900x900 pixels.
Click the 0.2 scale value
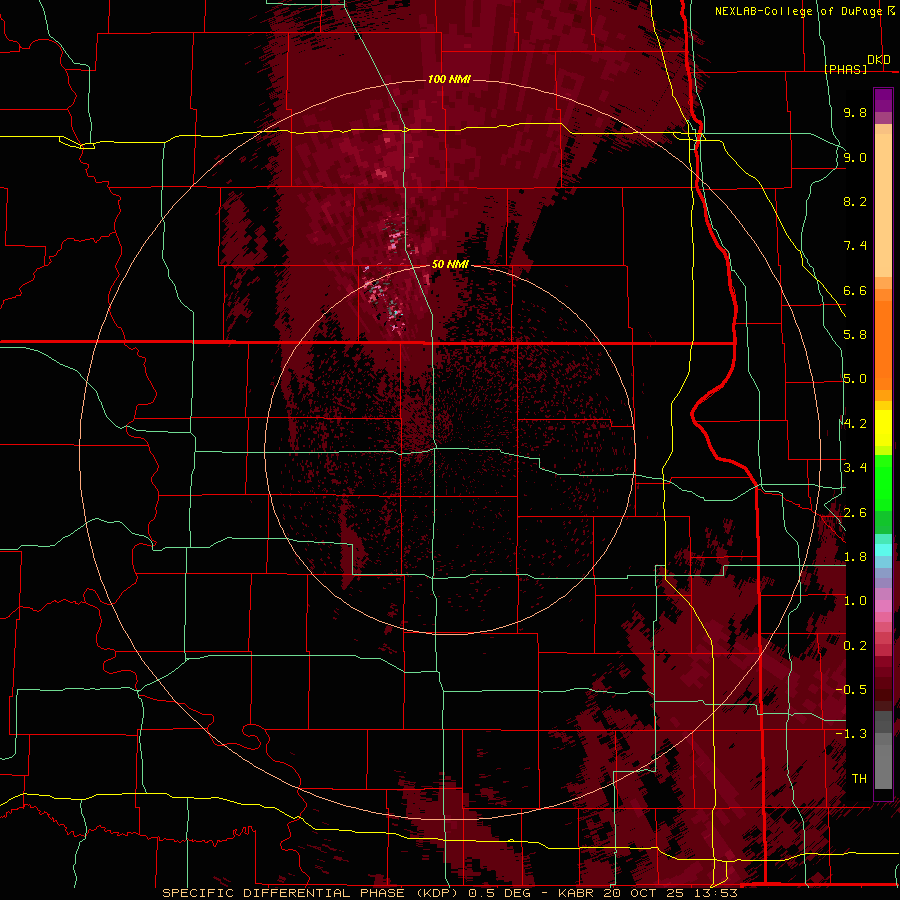click(x=855, y=646)
